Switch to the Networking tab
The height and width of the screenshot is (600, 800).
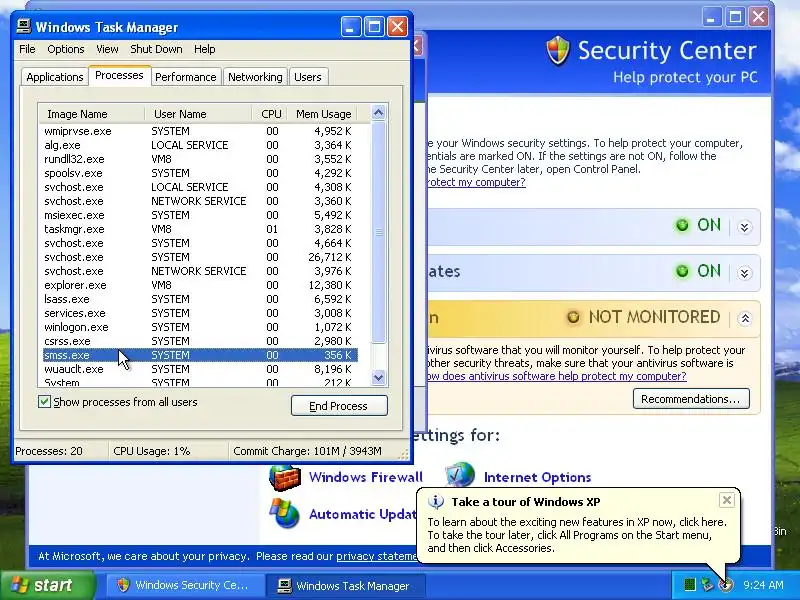[255, 77]
